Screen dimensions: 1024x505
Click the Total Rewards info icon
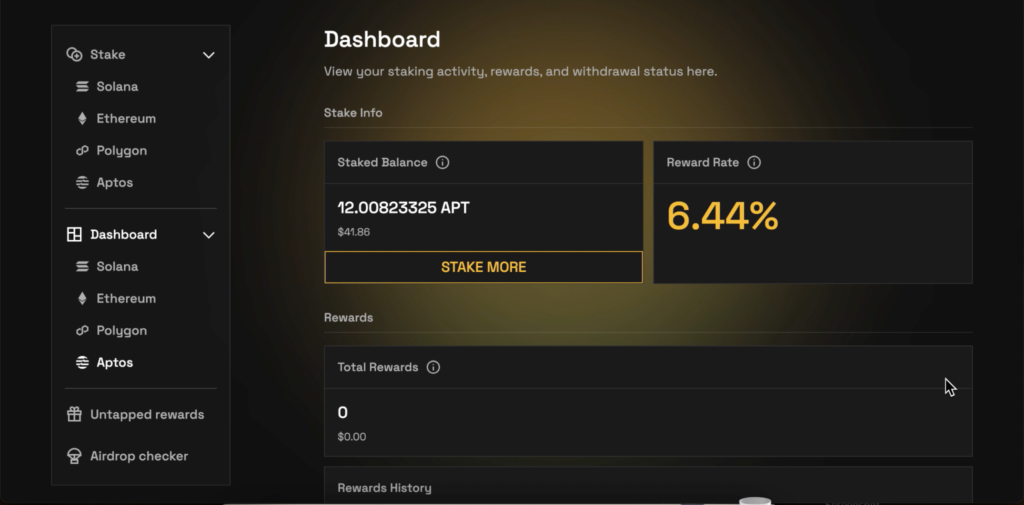point(433,367)
